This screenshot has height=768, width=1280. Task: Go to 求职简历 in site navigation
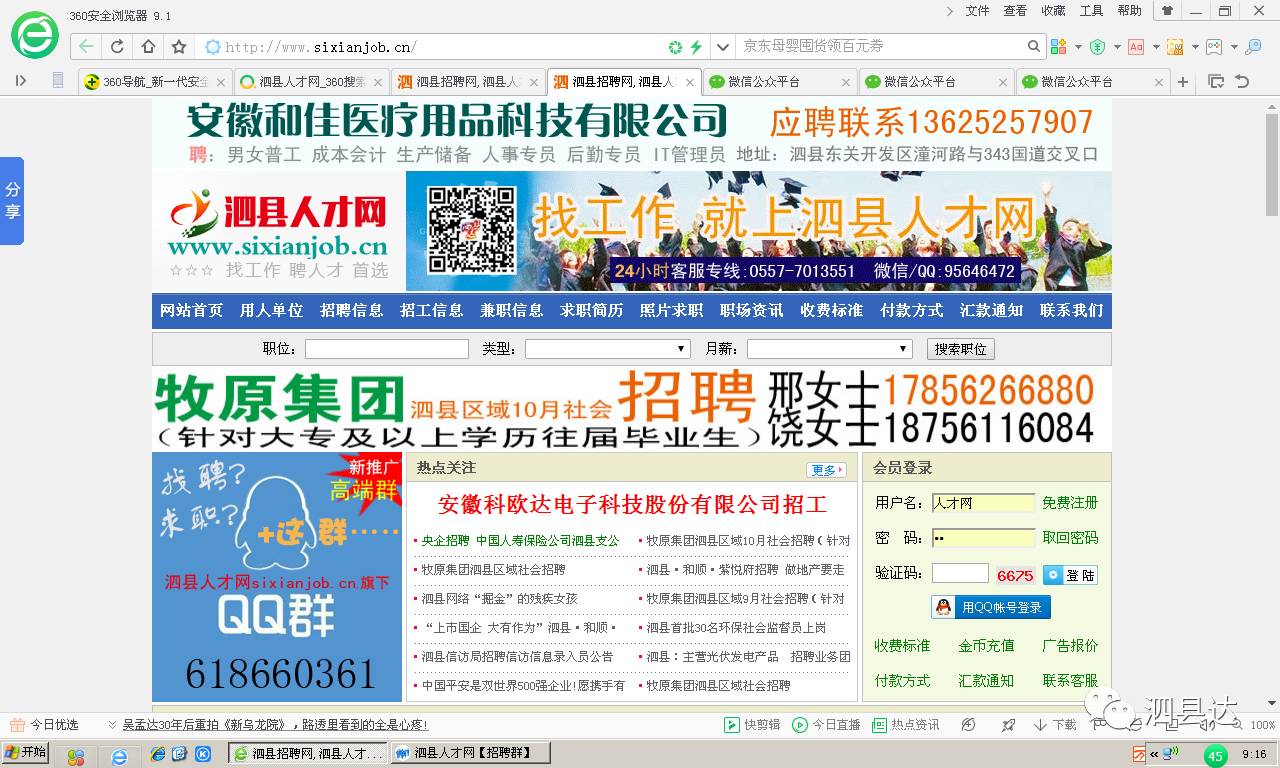tap(592, 311)
